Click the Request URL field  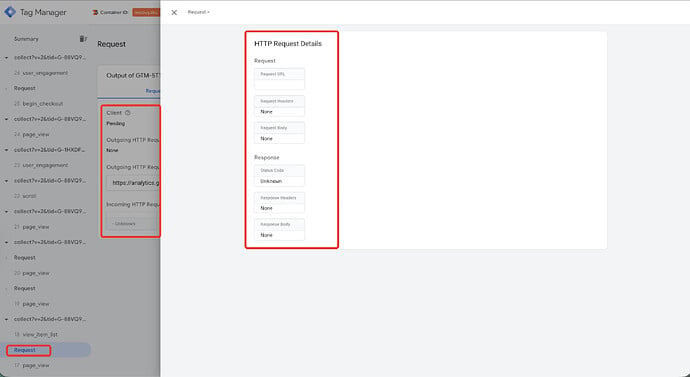pyautogui.click(x=279, y=79)
